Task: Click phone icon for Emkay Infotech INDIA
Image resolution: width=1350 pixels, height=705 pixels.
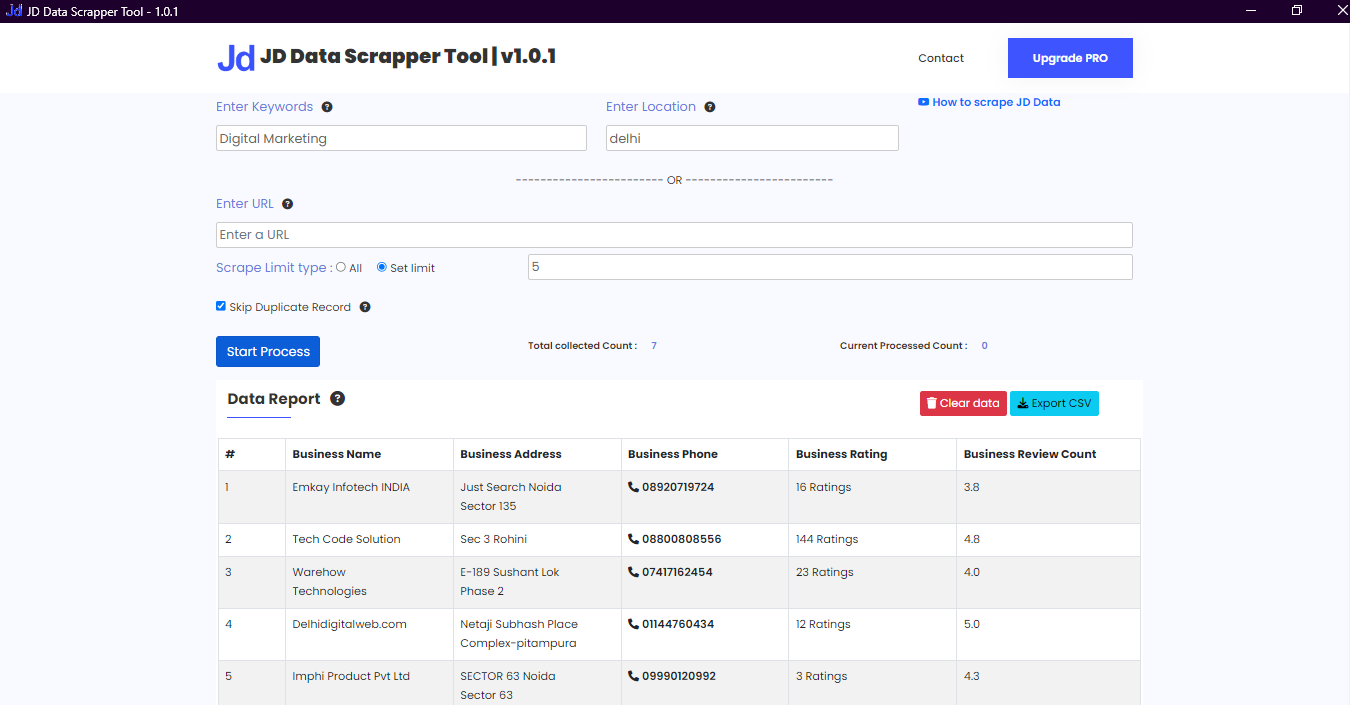Action: coord(633,487)
